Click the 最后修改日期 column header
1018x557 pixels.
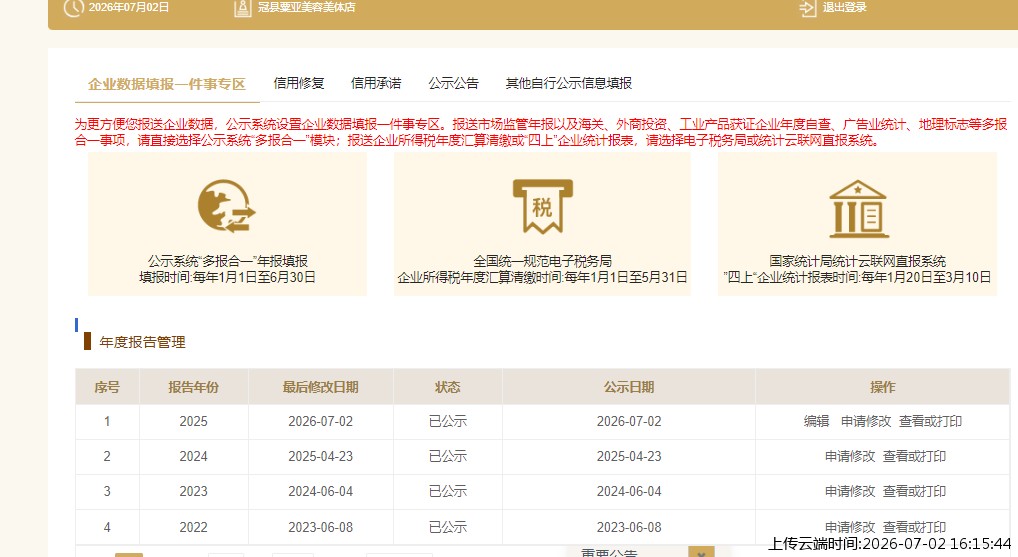321,388
